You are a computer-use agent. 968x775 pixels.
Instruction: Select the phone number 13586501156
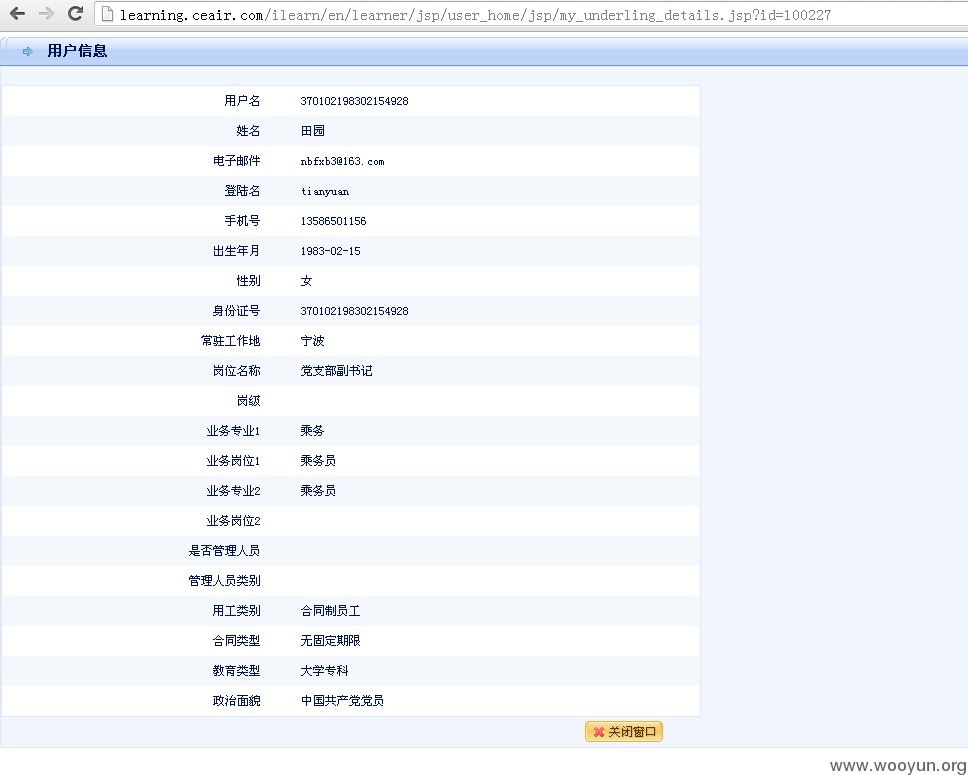[333, 221]
